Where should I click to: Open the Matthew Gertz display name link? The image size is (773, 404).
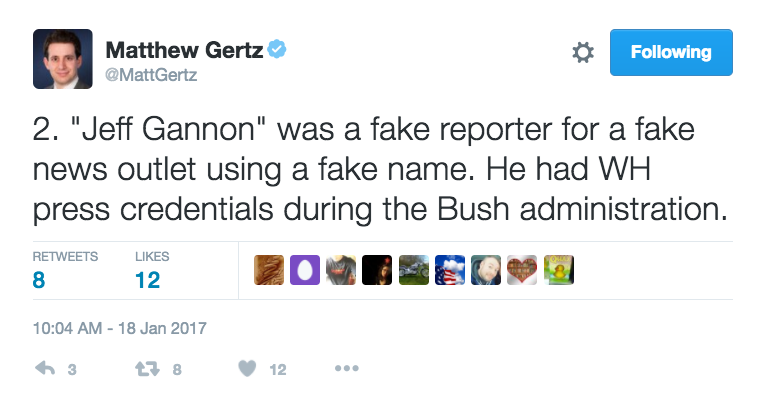click(181, 49)
